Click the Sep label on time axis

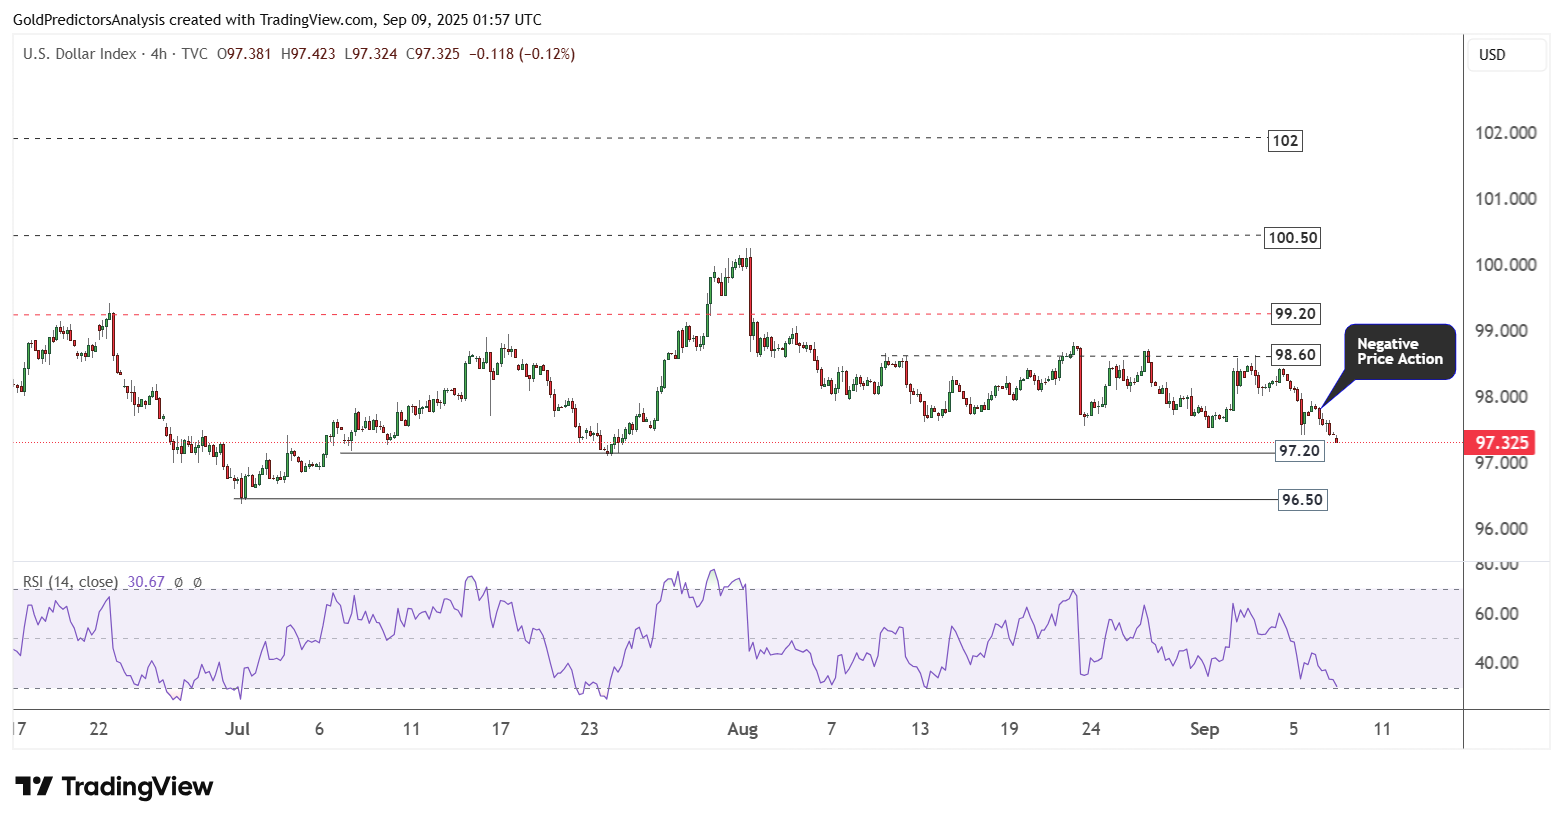(x=1204, y=729)
